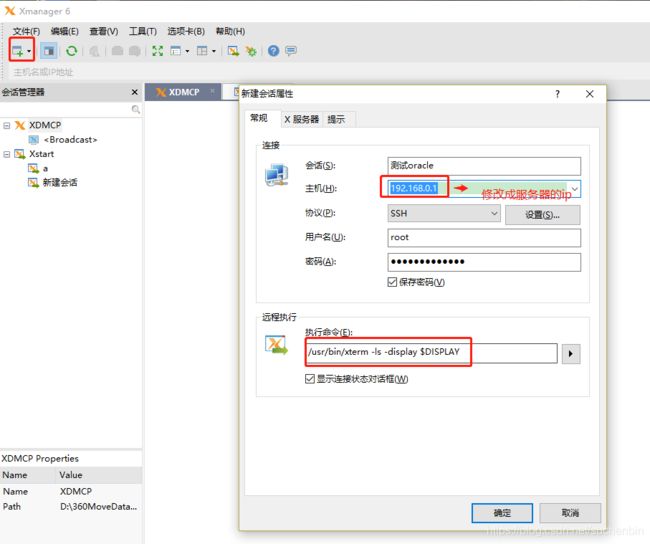Click the feedback speech bubble icon
Screen dimensions: 650x544
pos(291,51)
